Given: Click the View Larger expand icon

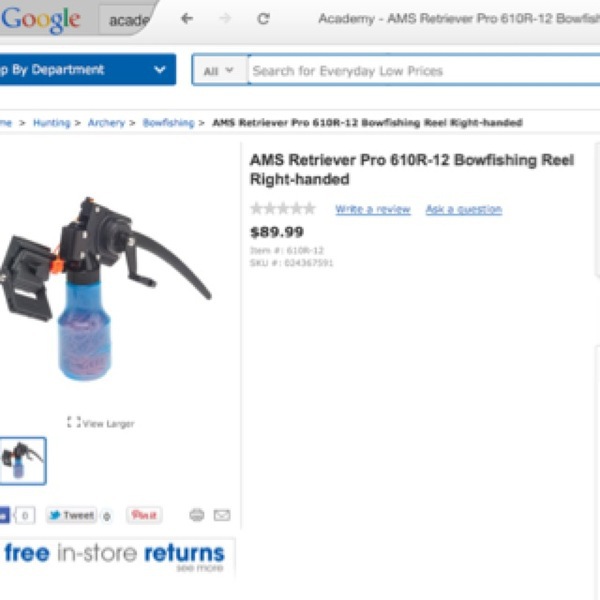Looking at the screenshot, I should (x=74, y=422).
